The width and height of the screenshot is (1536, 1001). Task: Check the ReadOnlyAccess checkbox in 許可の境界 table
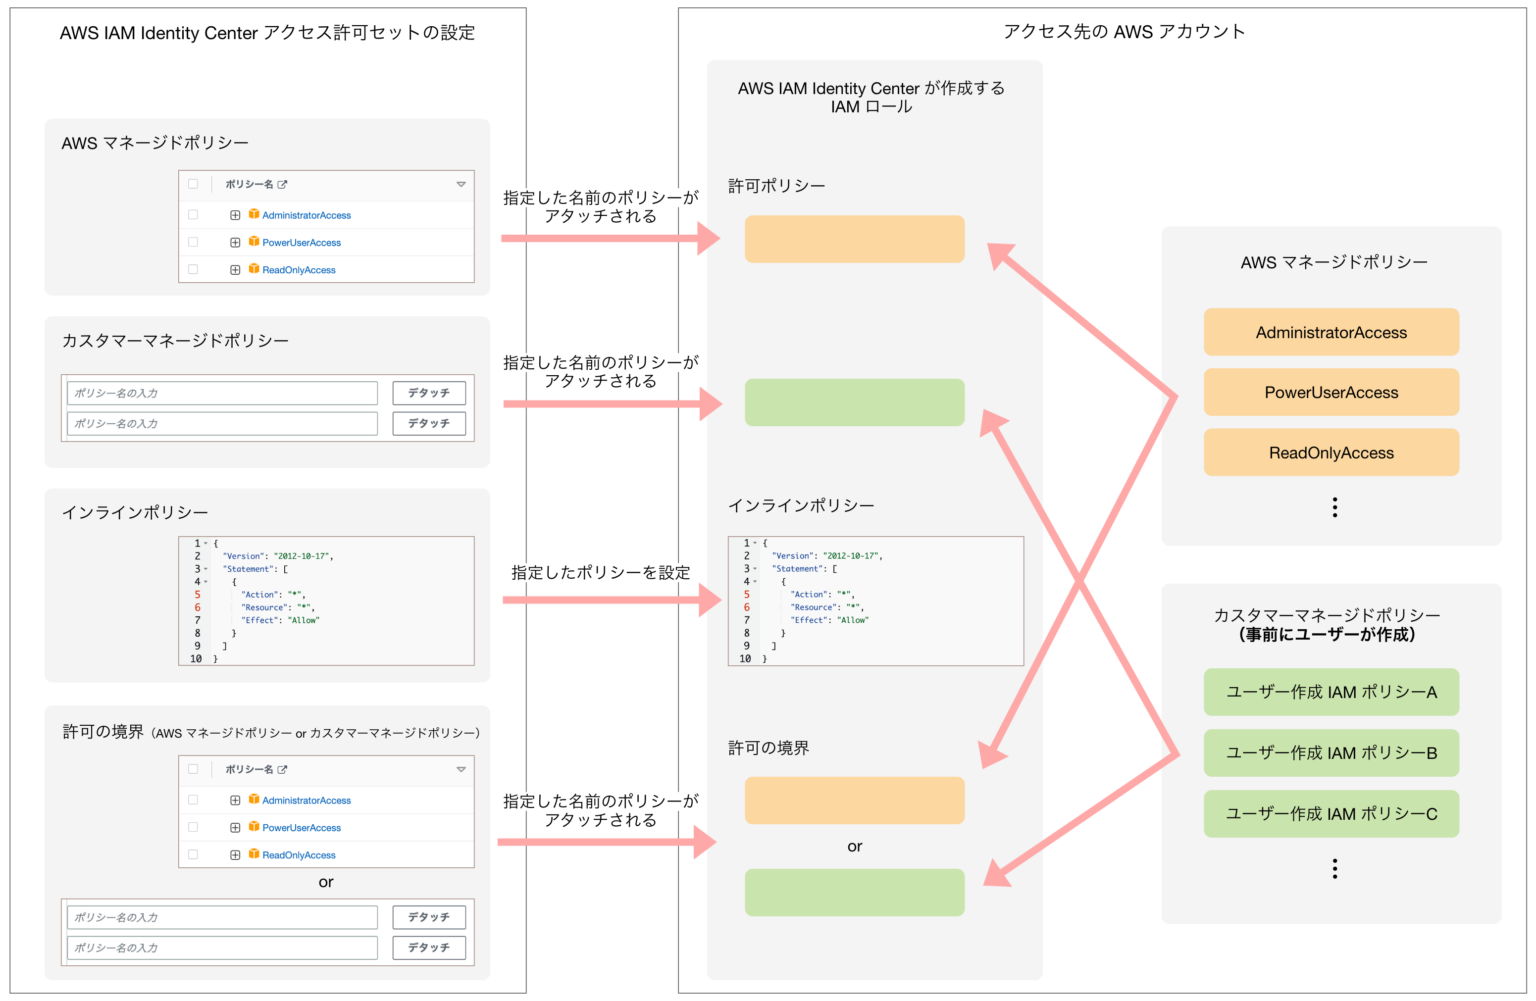pyautogui.click(x=193, y=853)
